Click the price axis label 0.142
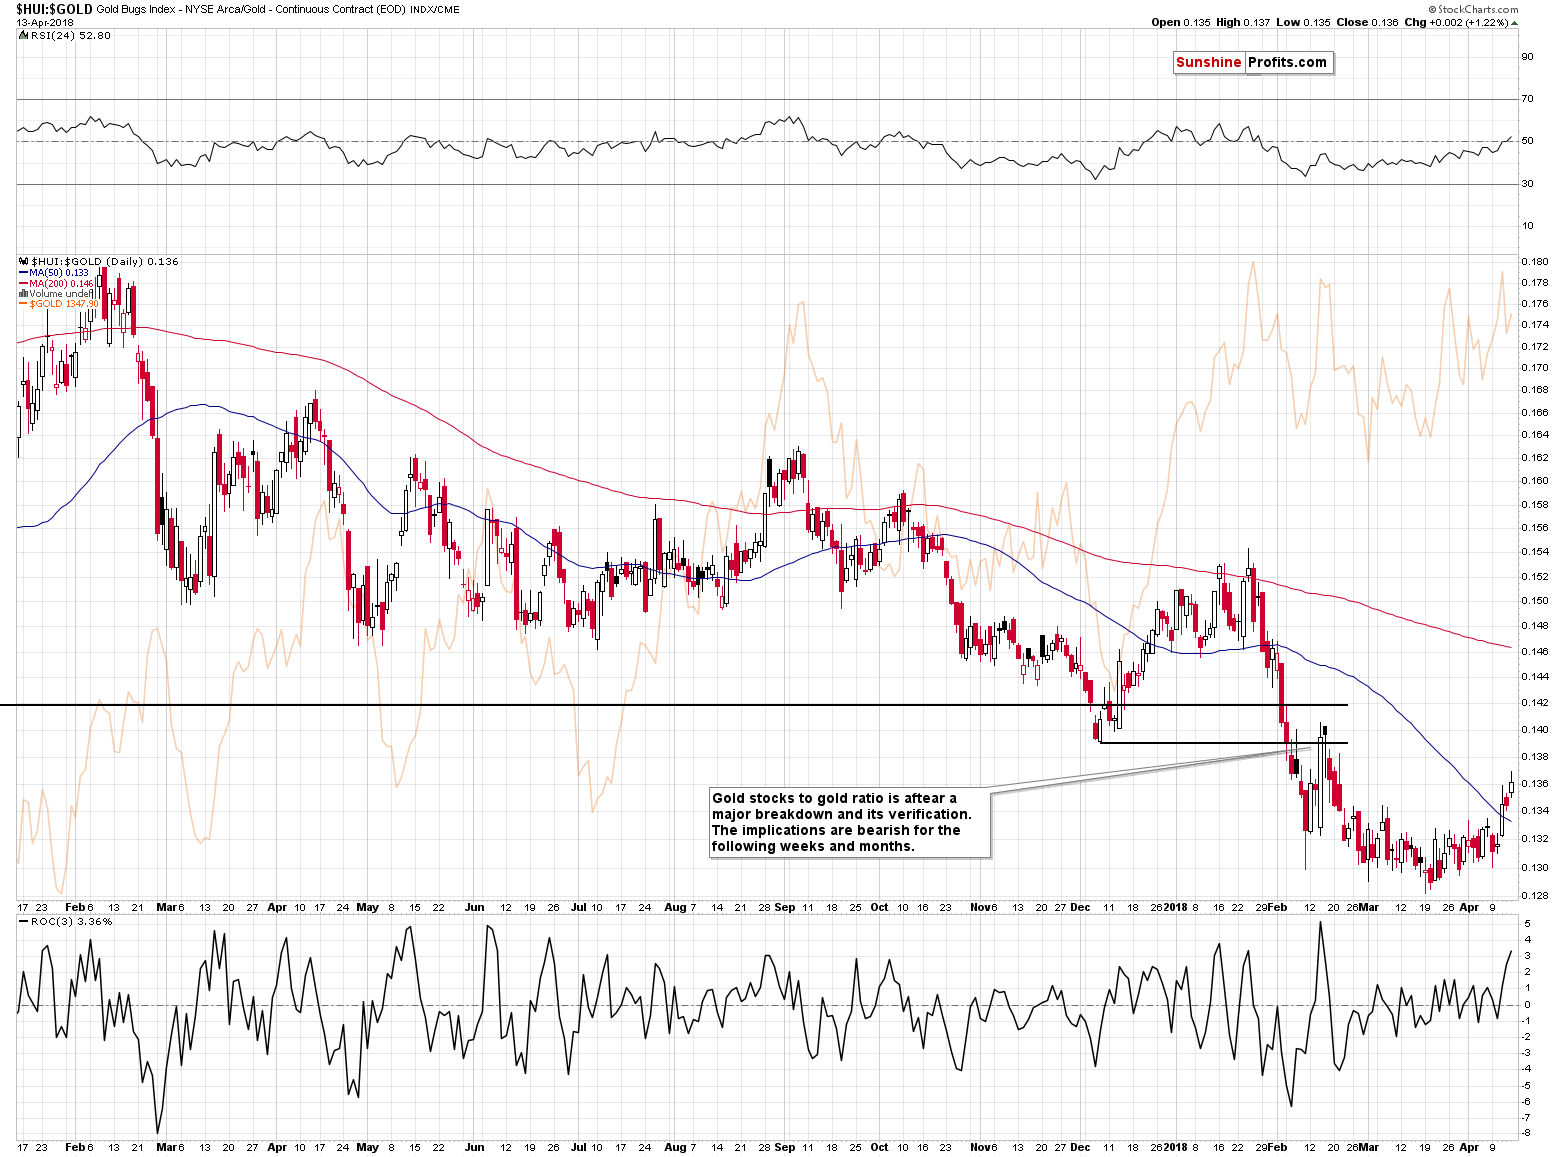This screenshot has width=1565, height=1157. [x=1535, y=702]
